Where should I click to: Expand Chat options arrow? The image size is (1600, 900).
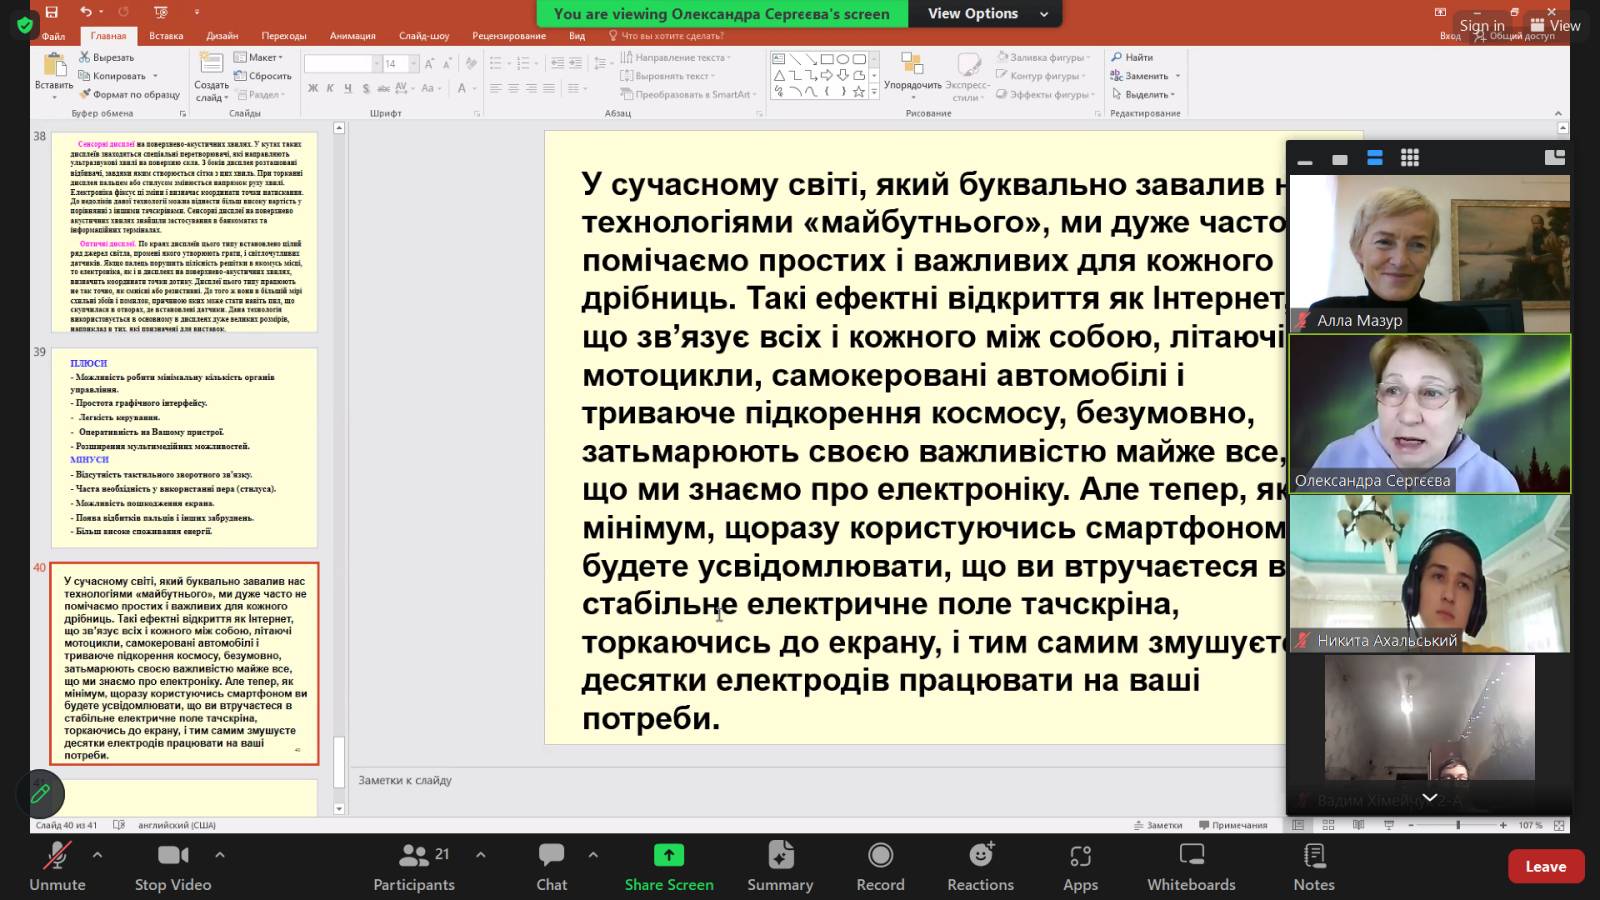tap(593, 854)
